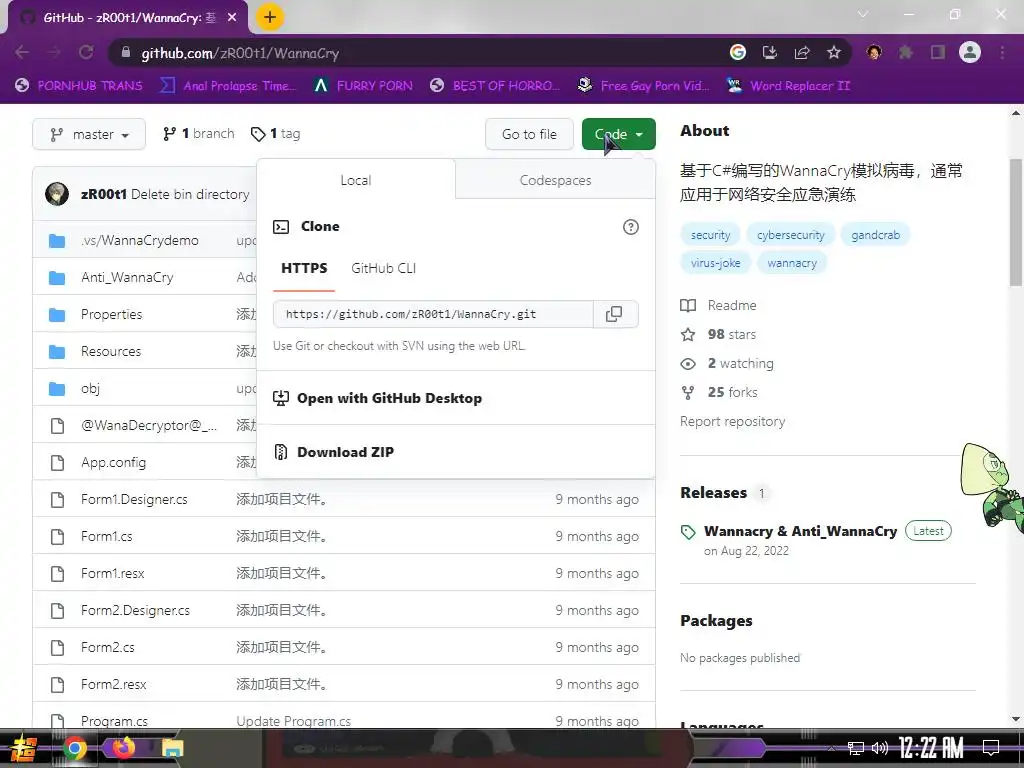Click the share page icon in address bar

pyautogui.click(x=802, y=53)
